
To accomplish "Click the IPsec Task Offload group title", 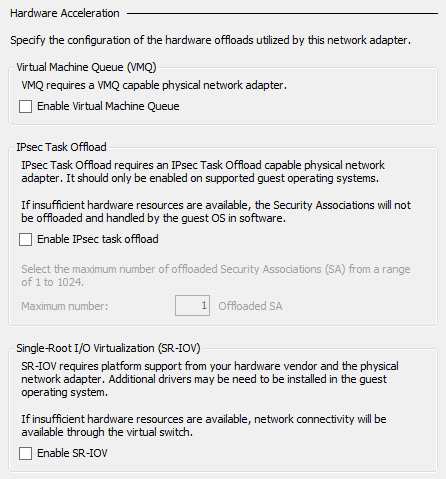I will click(x=61, y=147).
